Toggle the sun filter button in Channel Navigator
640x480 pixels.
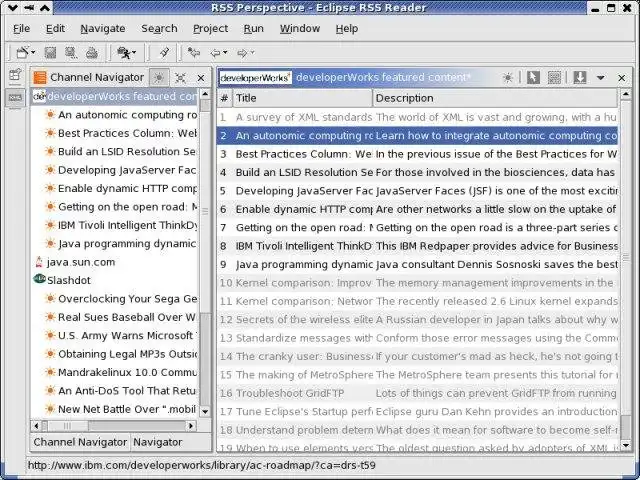(x=159, y=78)
